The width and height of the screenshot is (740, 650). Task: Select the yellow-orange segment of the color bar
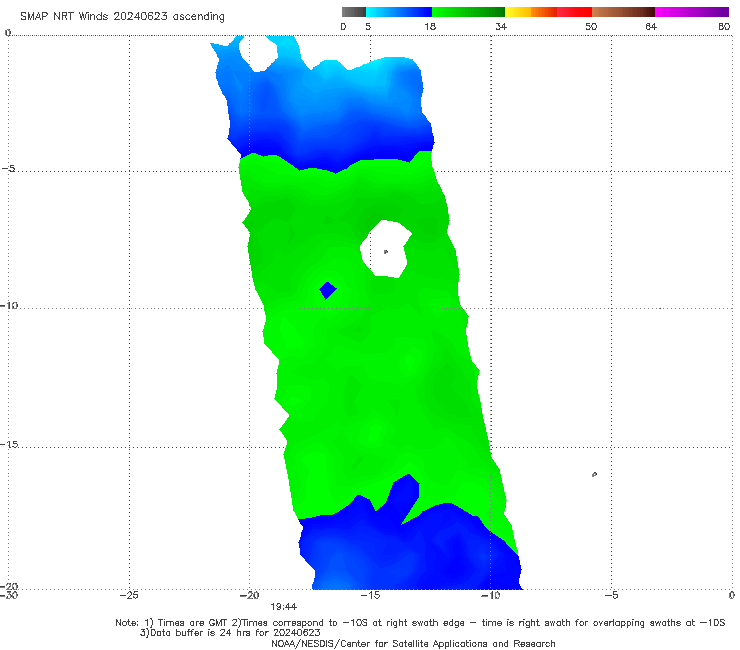(x=531, y=12)
